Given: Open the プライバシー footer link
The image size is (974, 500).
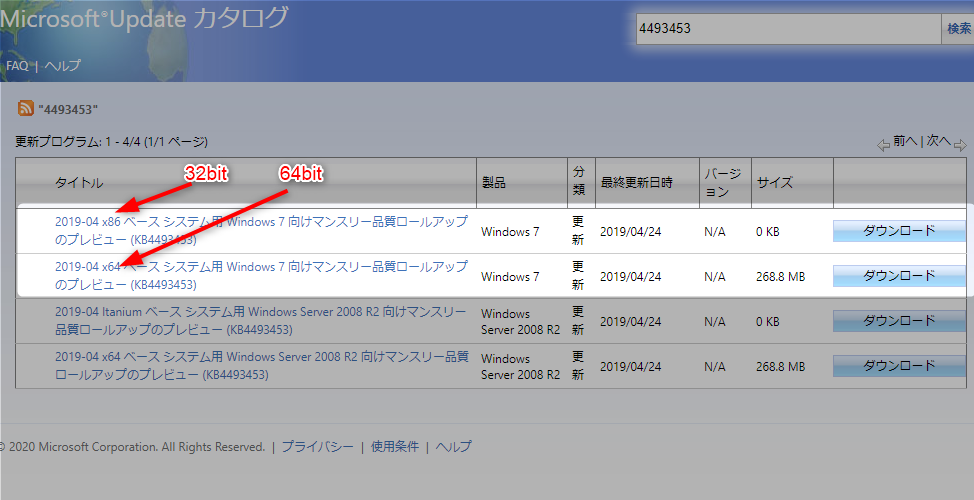Looking at the screenshot, I should coord(317,446).
